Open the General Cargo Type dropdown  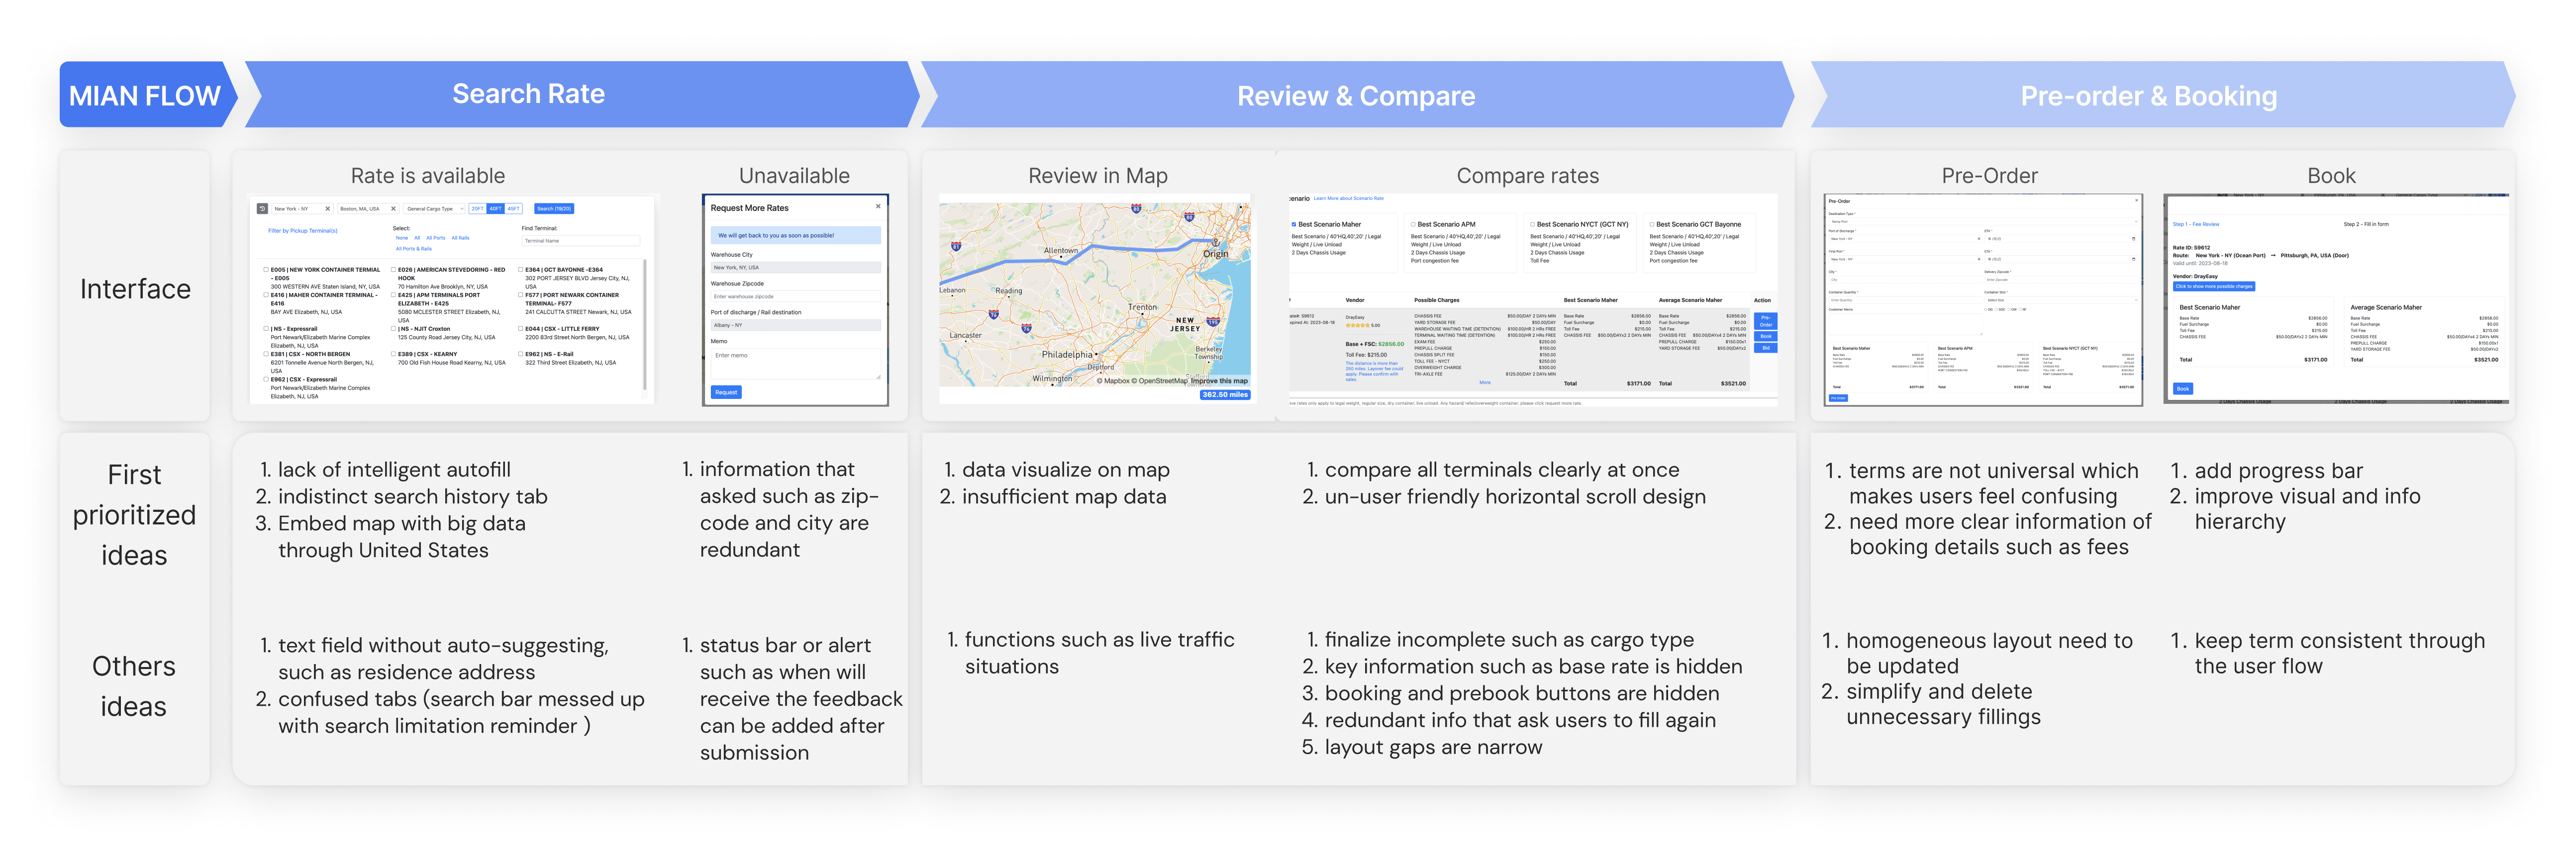pos(434,209)
